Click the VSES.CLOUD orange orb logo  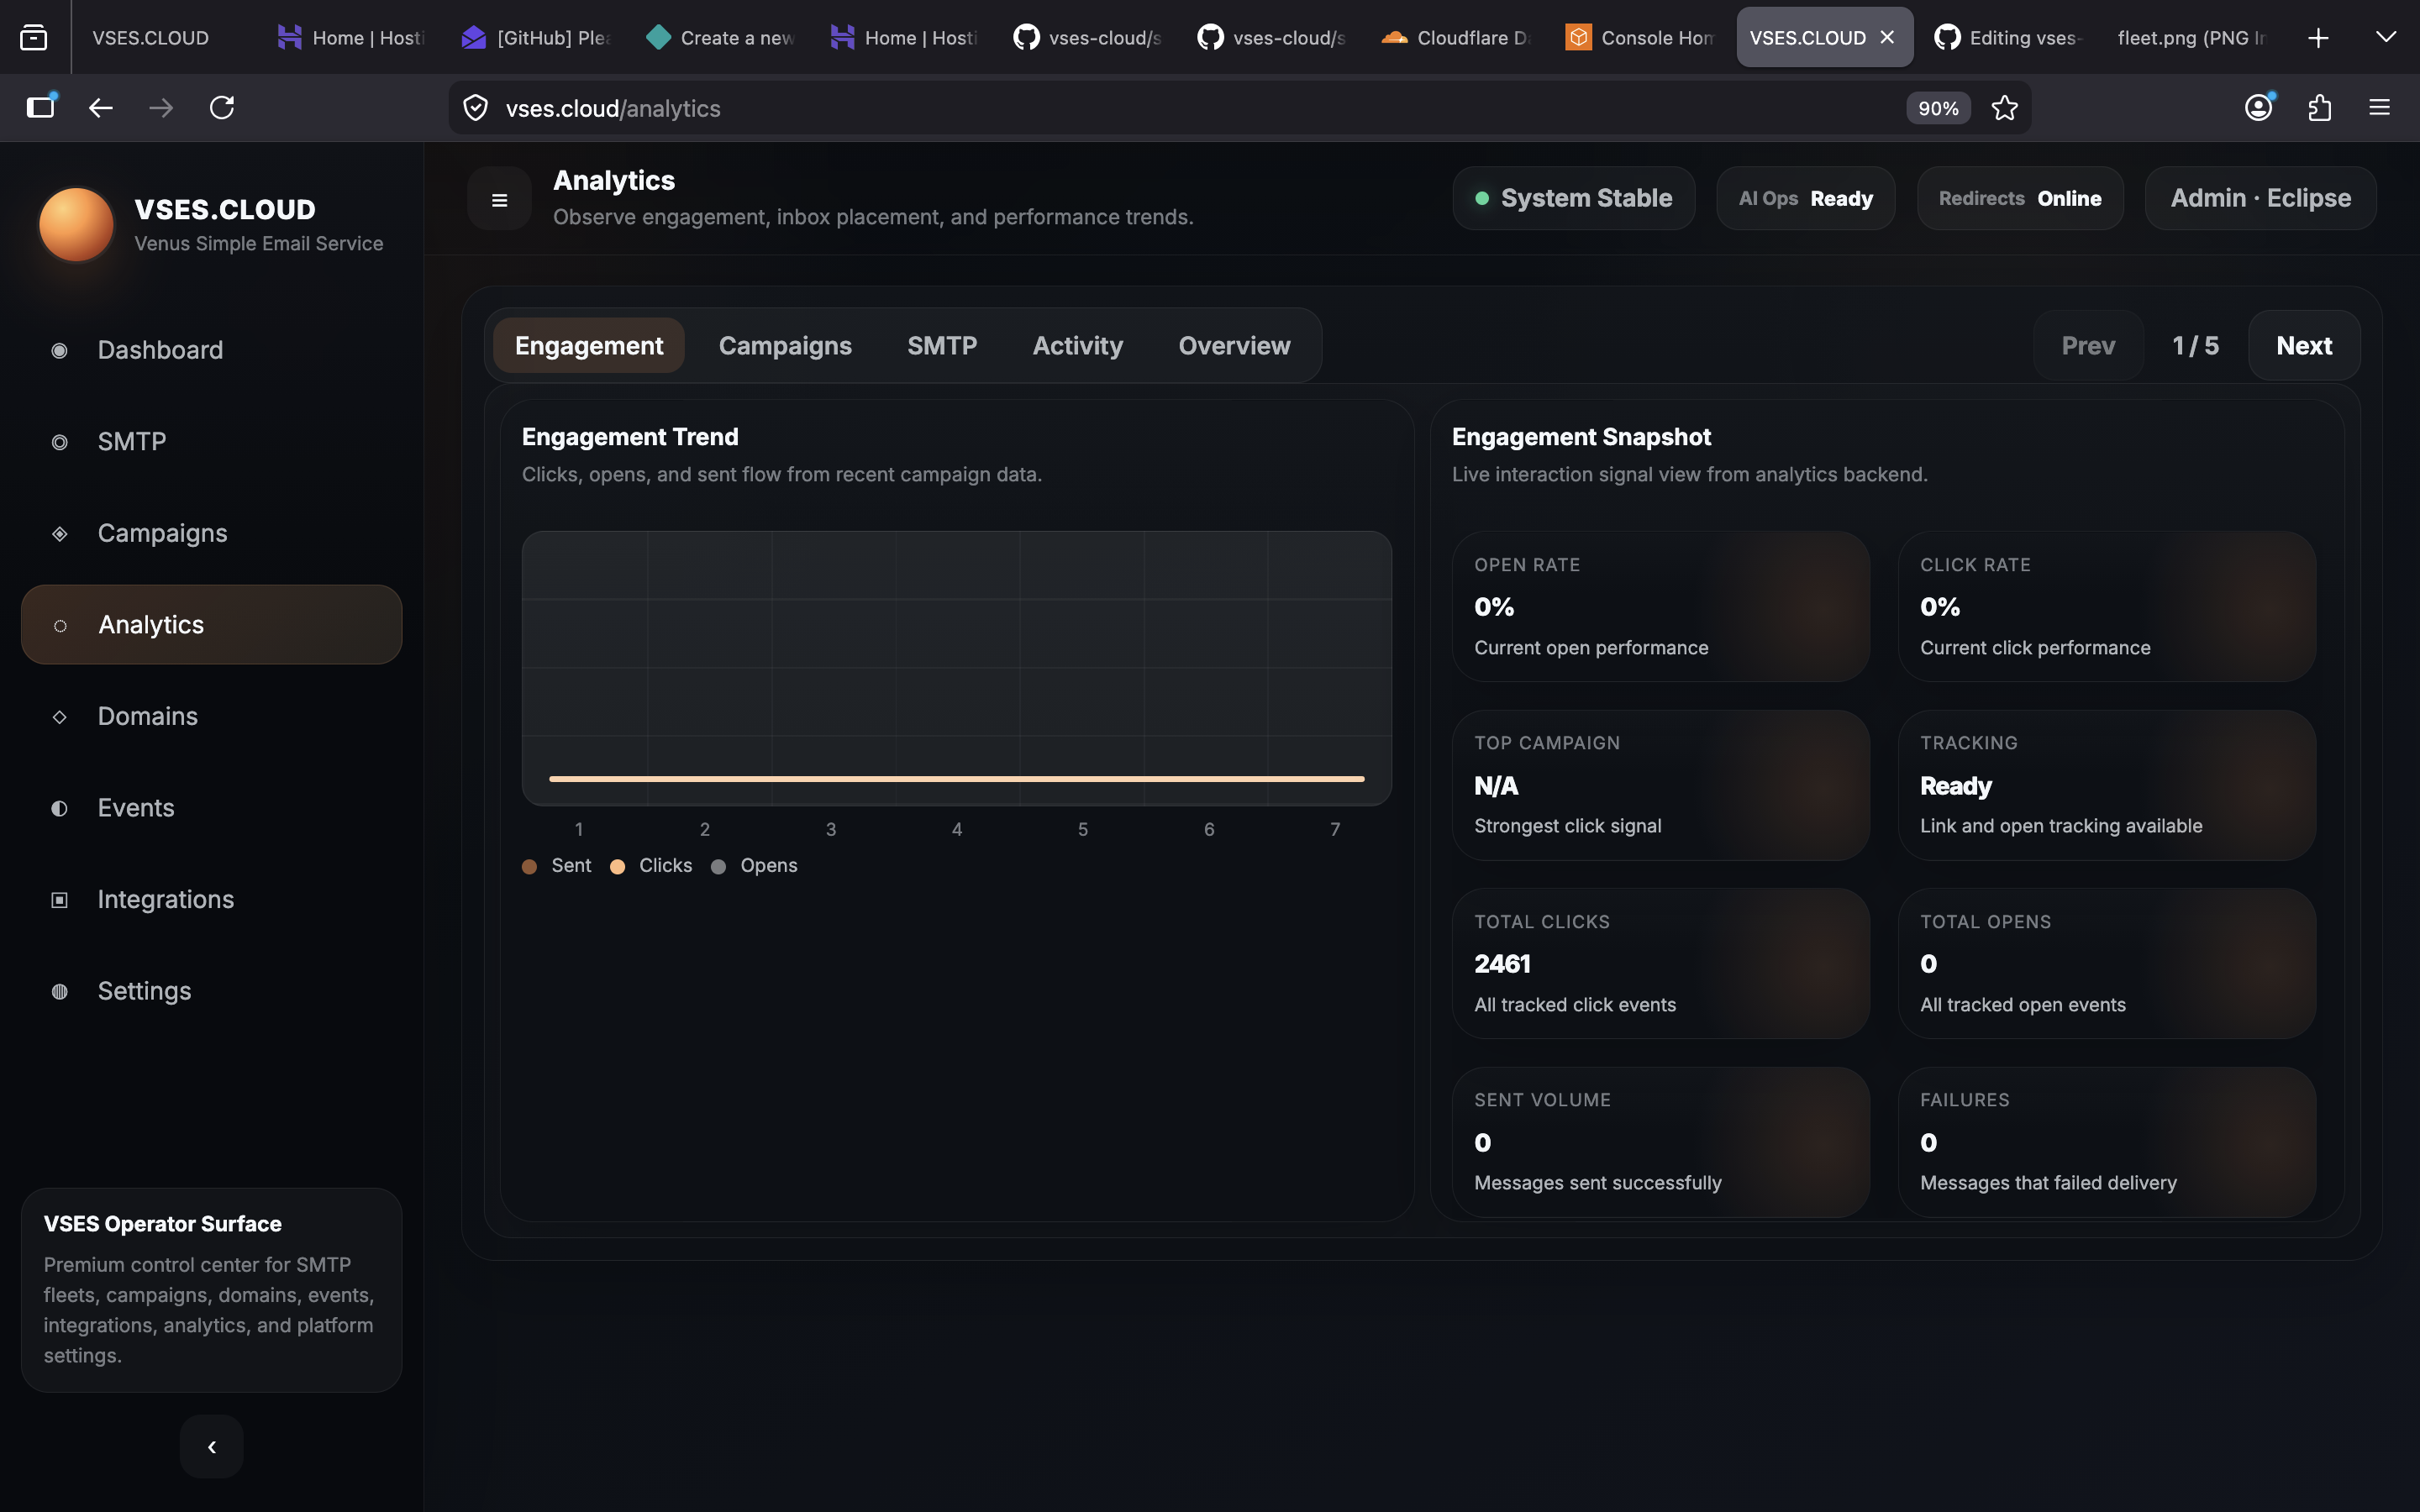click(x=76, y=224)
